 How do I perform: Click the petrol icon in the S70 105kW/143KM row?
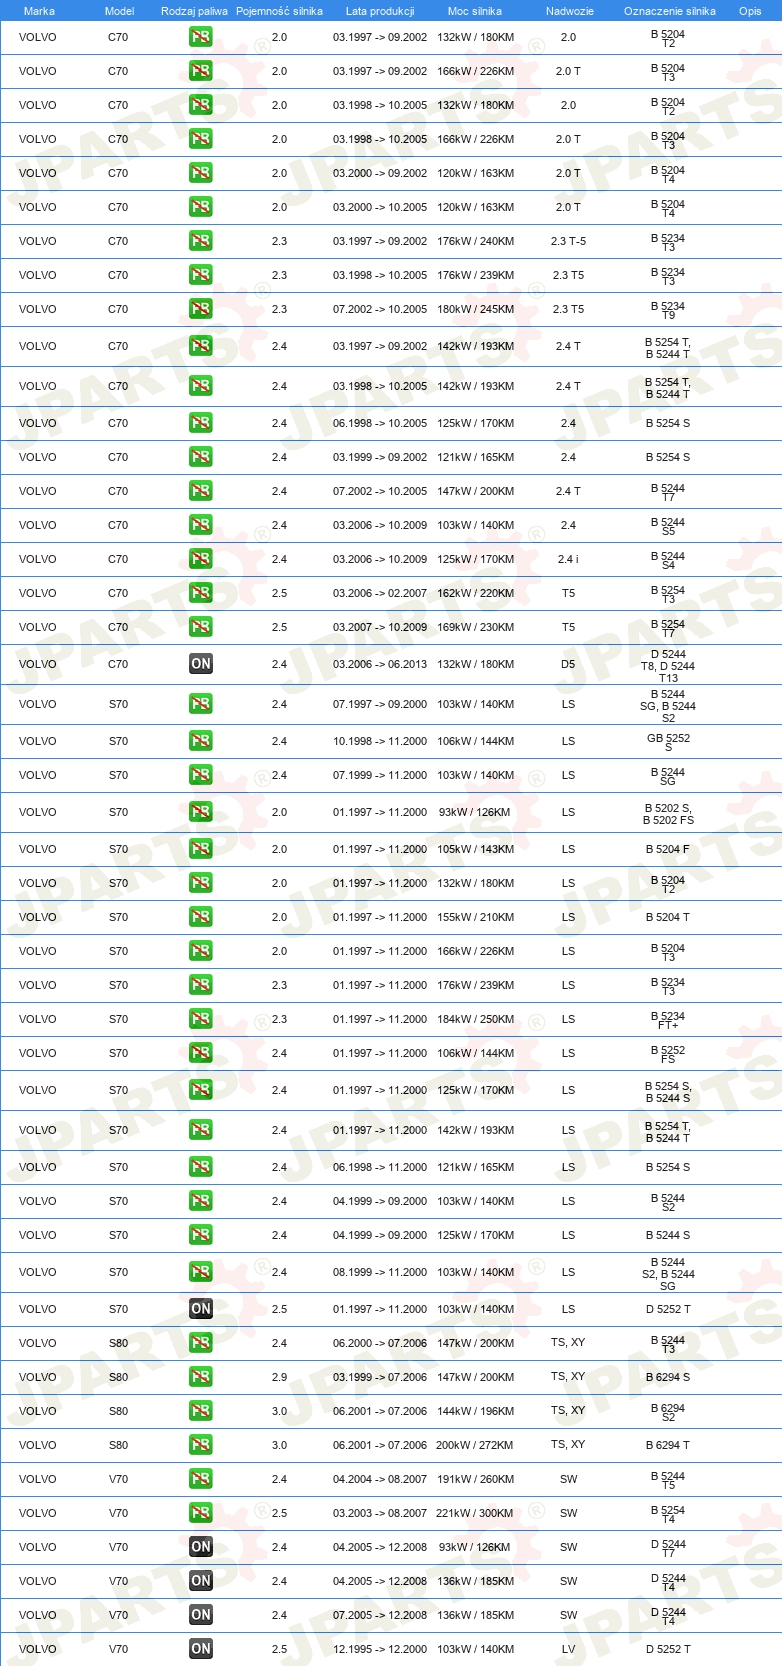pos(201,849)
